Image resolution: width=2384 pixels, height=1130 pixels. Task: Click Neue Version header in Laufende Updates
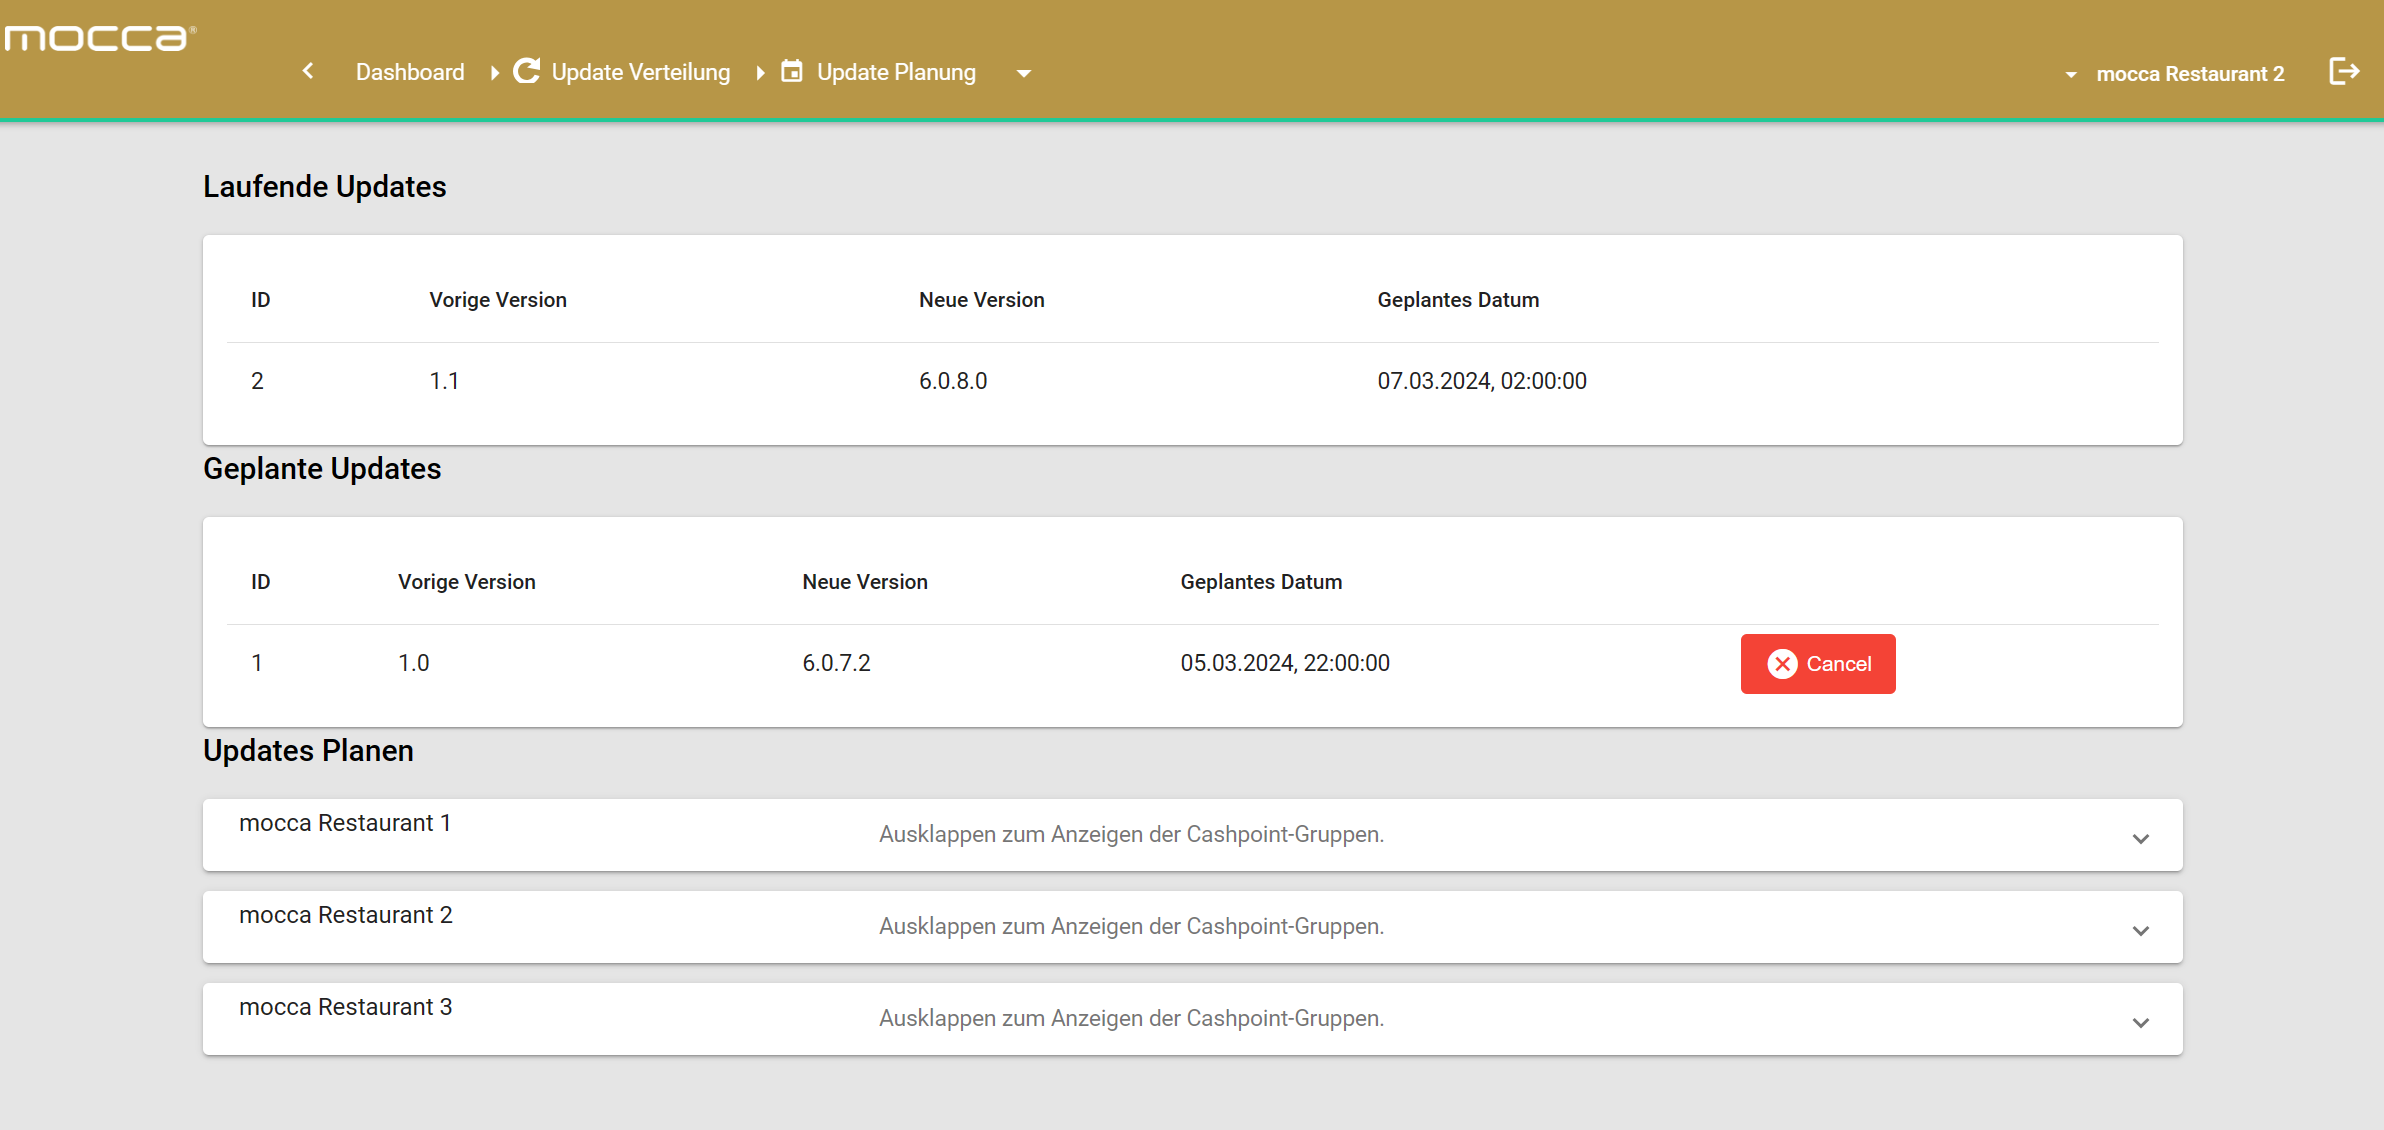click(x=982, y=300)
